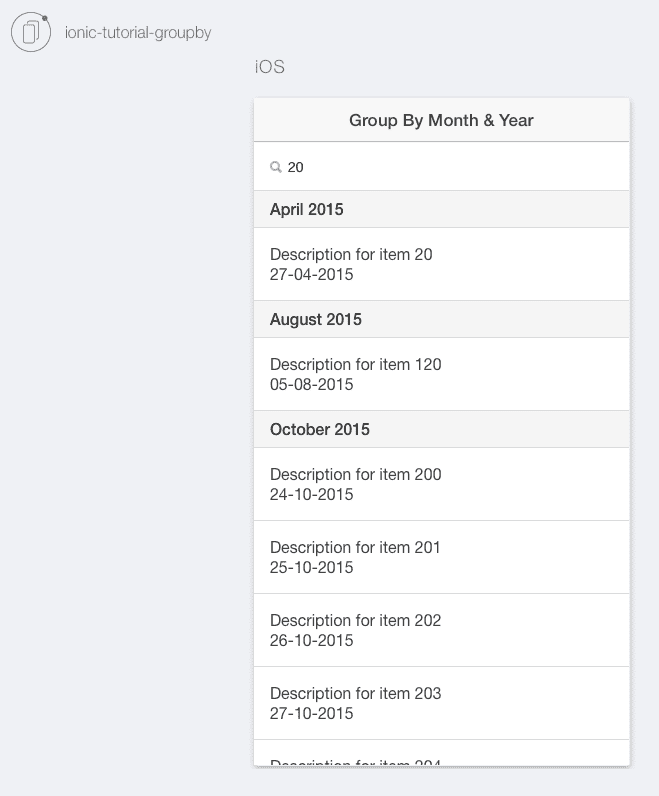The image size is (659, 796).
Task: Select the iOS platform label
Action: pyautogui.click(x=270, y=67)
